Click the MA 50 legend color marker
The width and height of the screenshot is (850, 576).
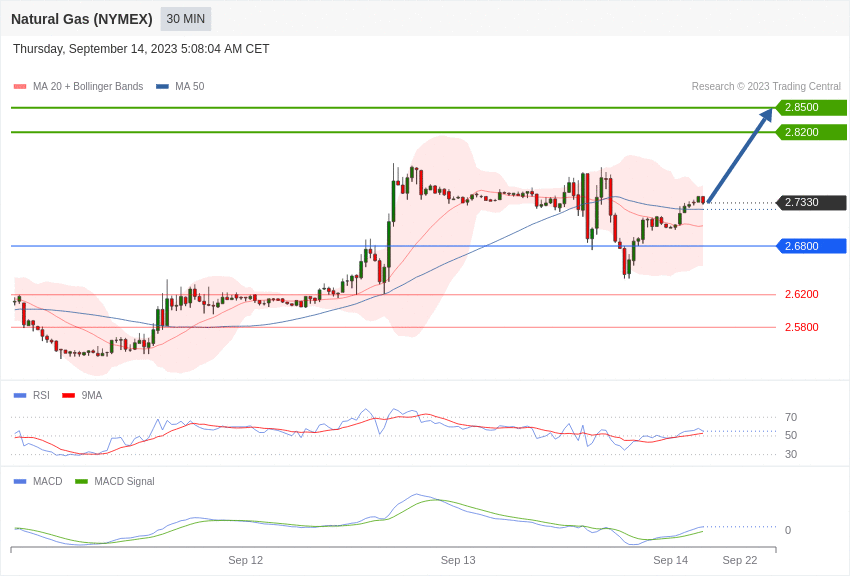tap(162, 87)
